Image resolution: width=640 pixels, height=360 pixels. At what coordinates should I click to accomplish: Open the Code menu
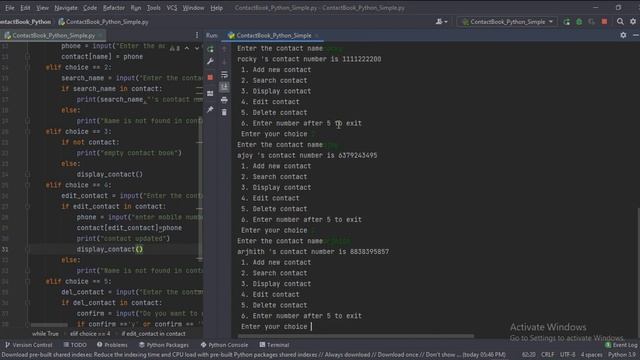[x=90, y=8]
